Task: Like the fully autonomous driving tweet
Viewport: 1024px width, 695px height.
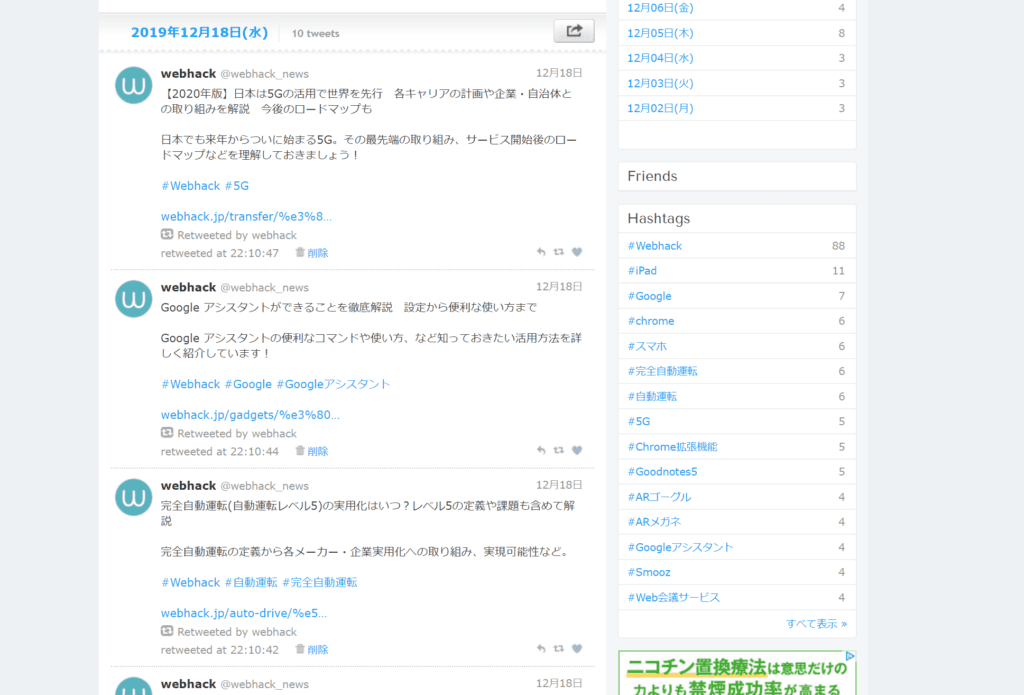Action: [577, 649]
